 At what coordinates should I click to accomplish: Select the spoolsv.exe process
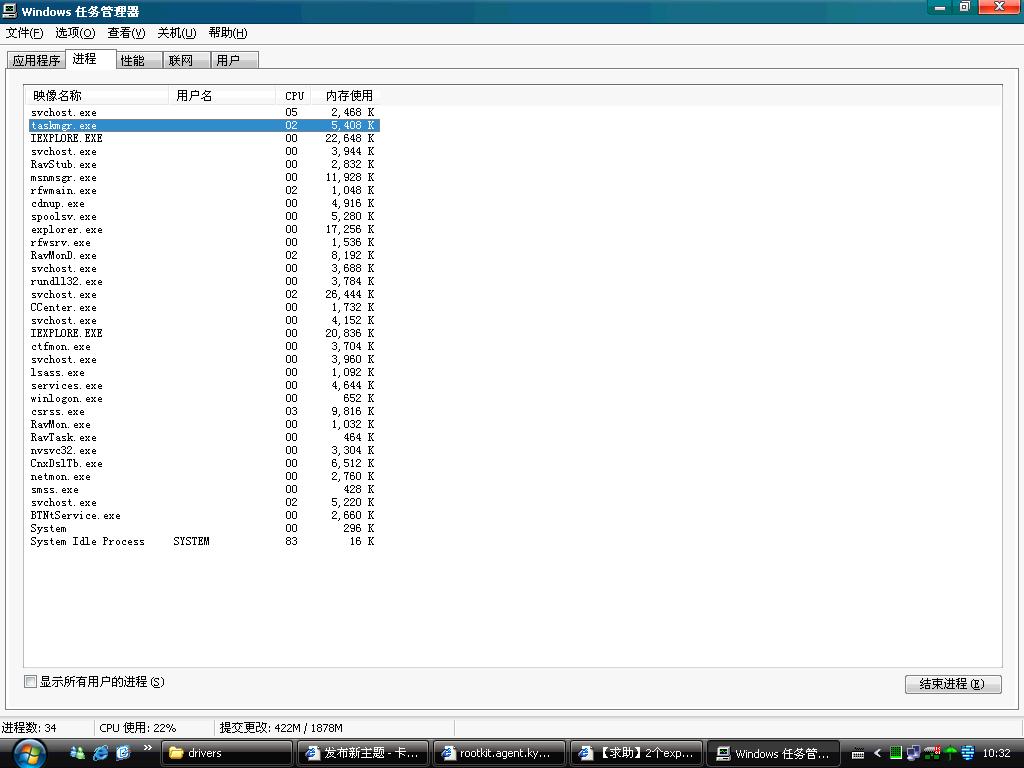point(204,216)
